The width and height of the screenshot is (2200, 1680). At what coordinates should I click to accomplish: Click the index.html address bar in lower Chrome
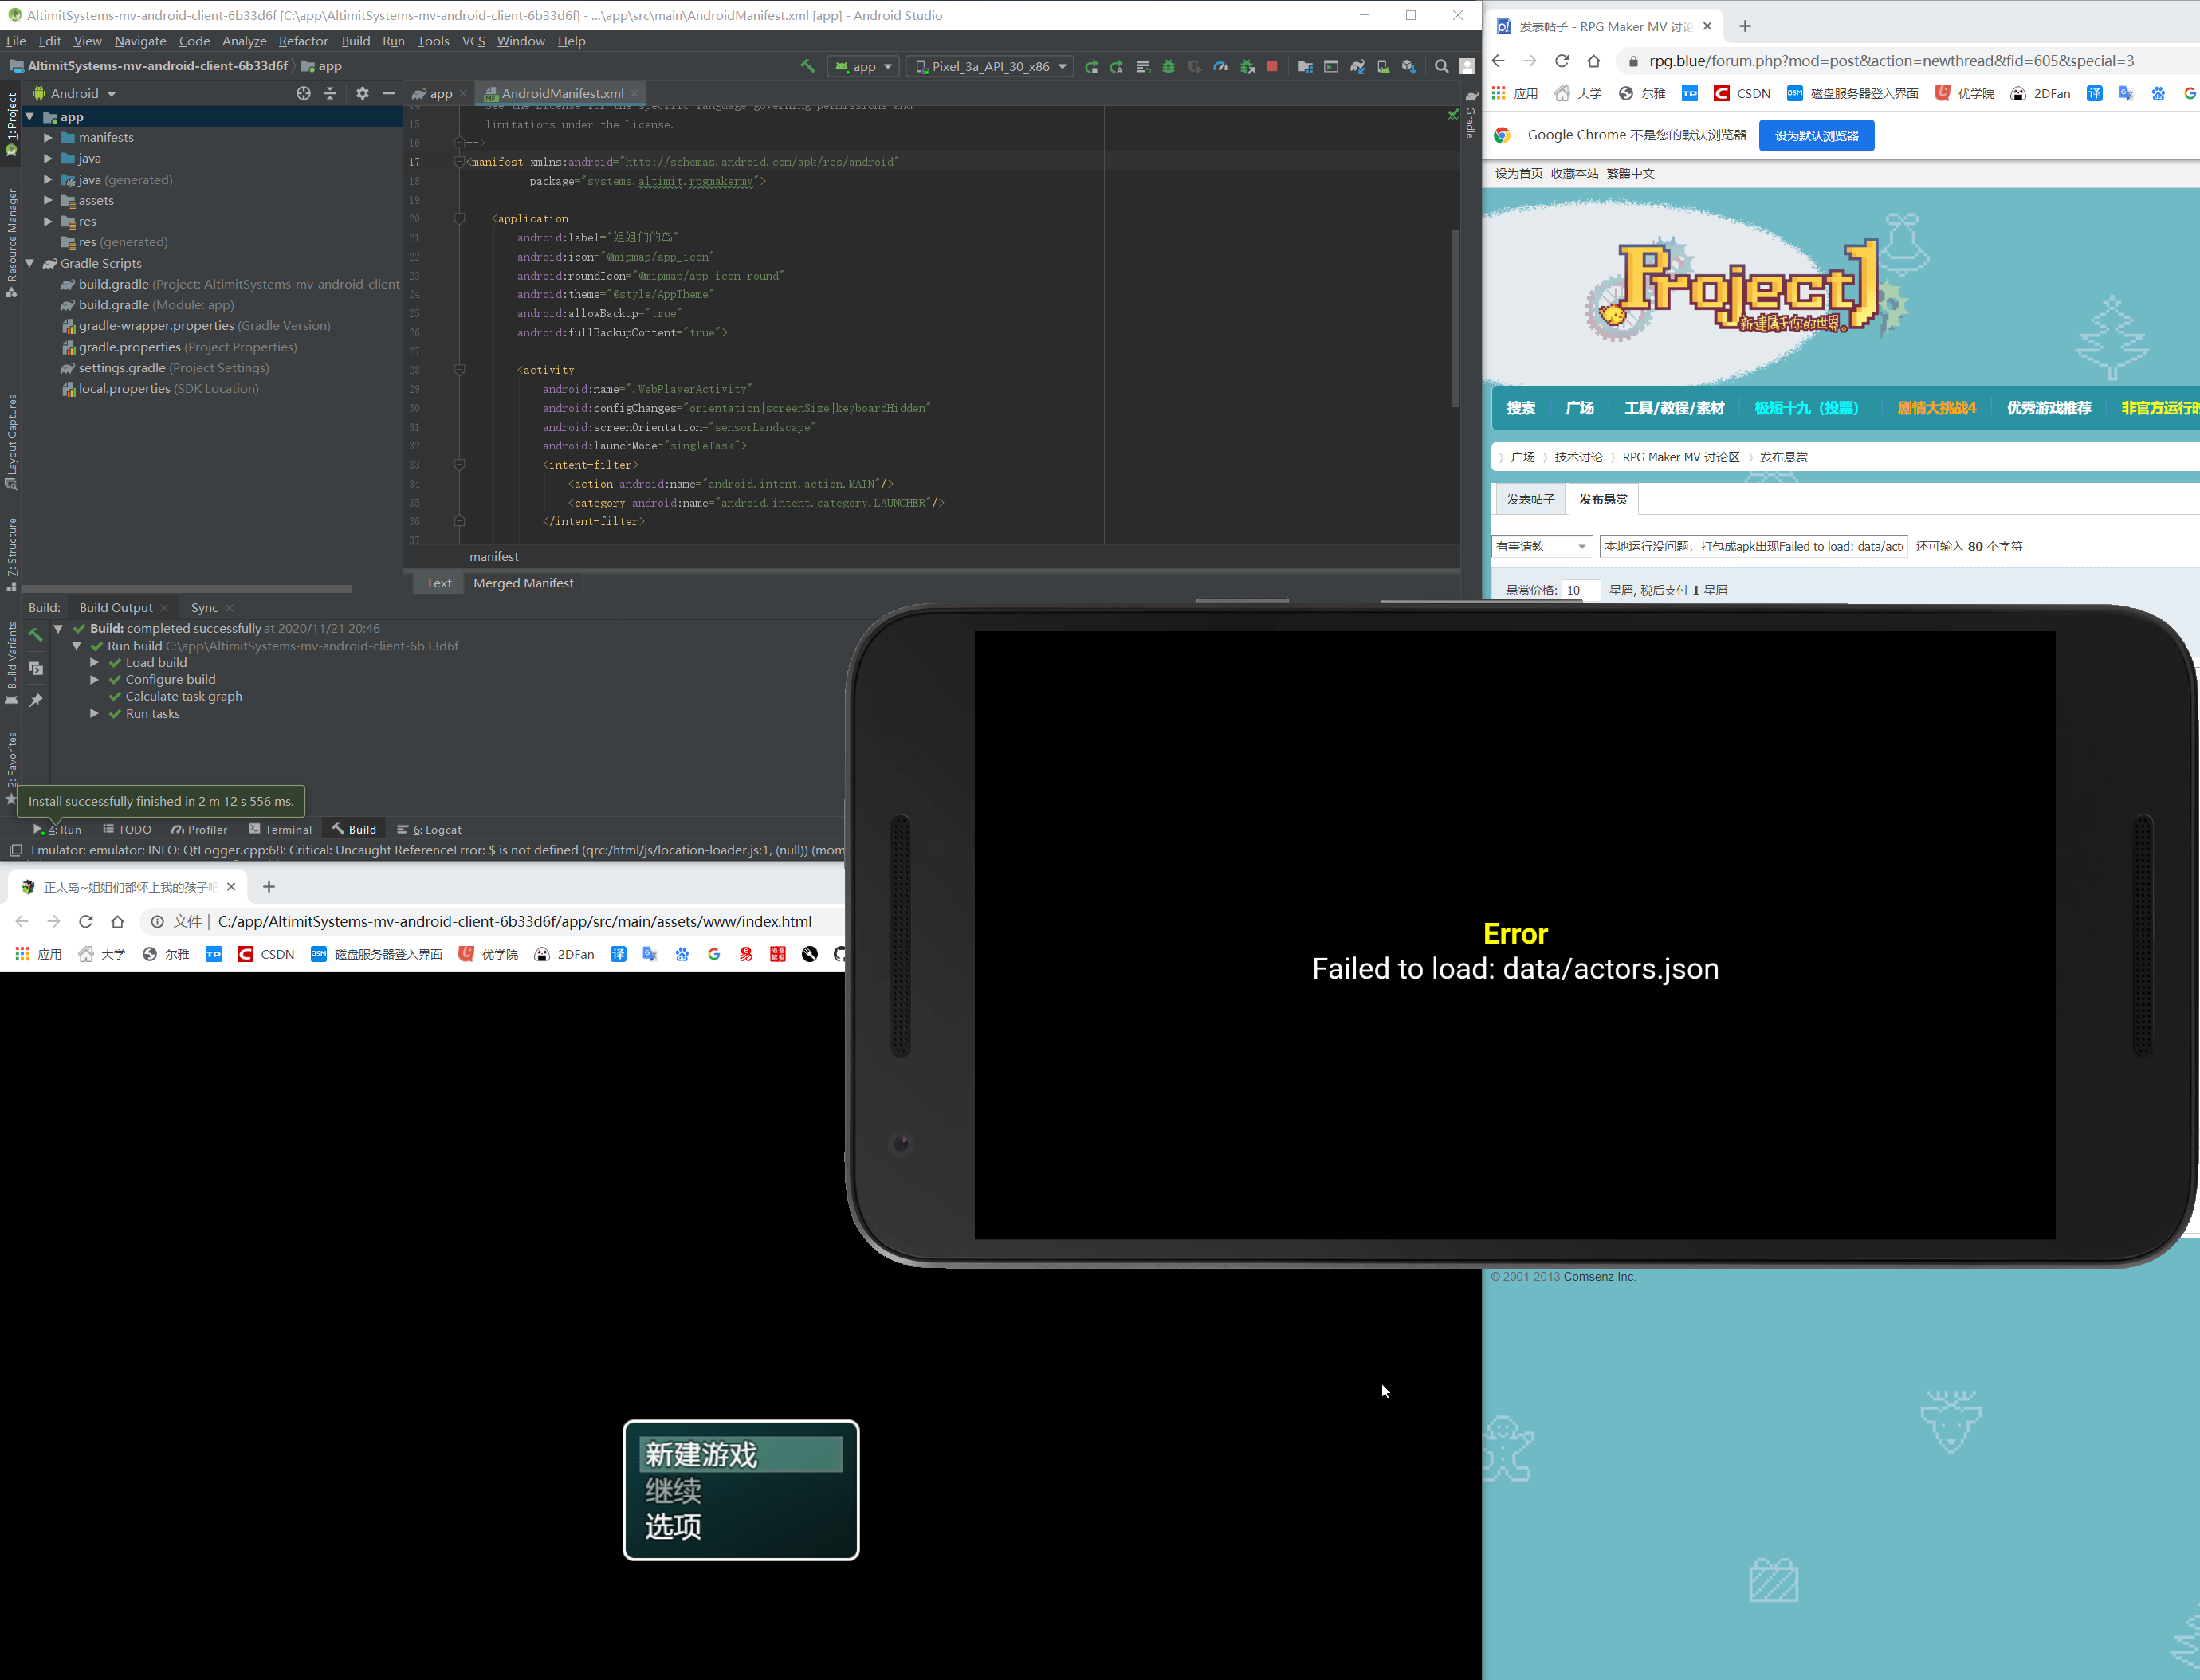tap(515, 921)
